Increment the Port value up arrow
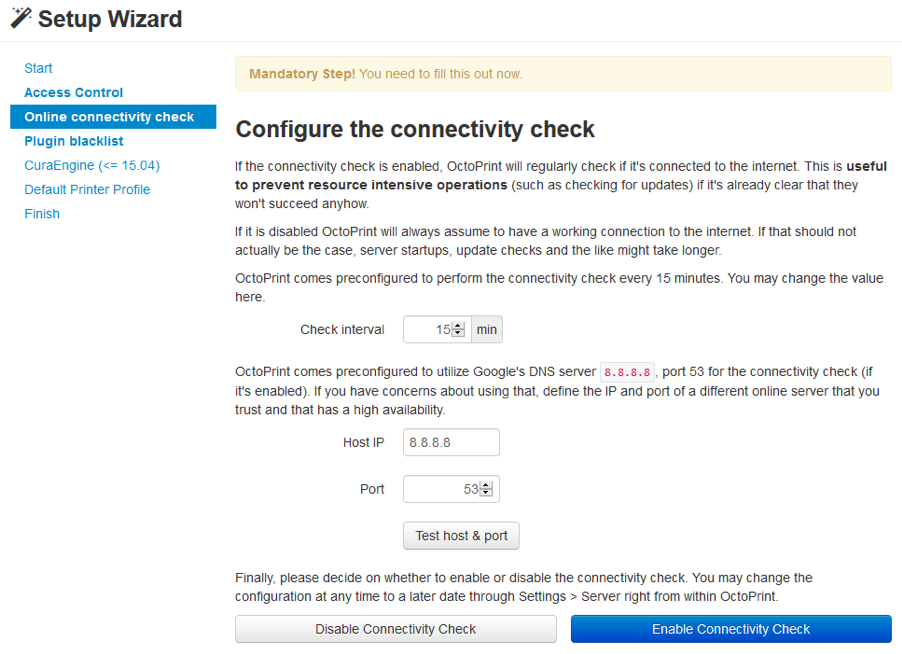This screenshot has height=654, width=902. tap(486, 485)
